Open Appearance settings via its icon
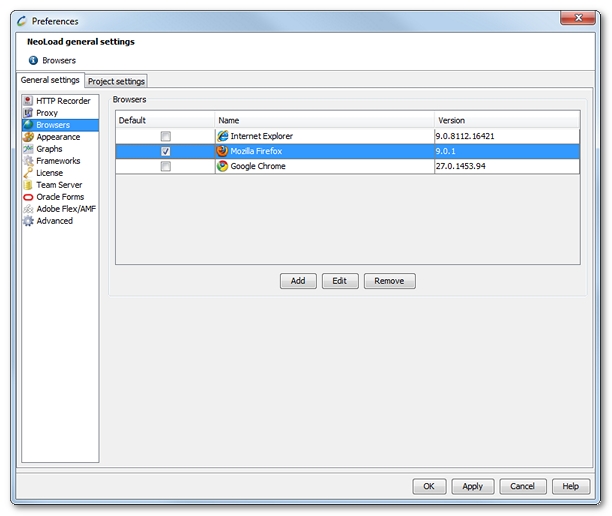This screenshot has width=612, height=516. (28, 137)
